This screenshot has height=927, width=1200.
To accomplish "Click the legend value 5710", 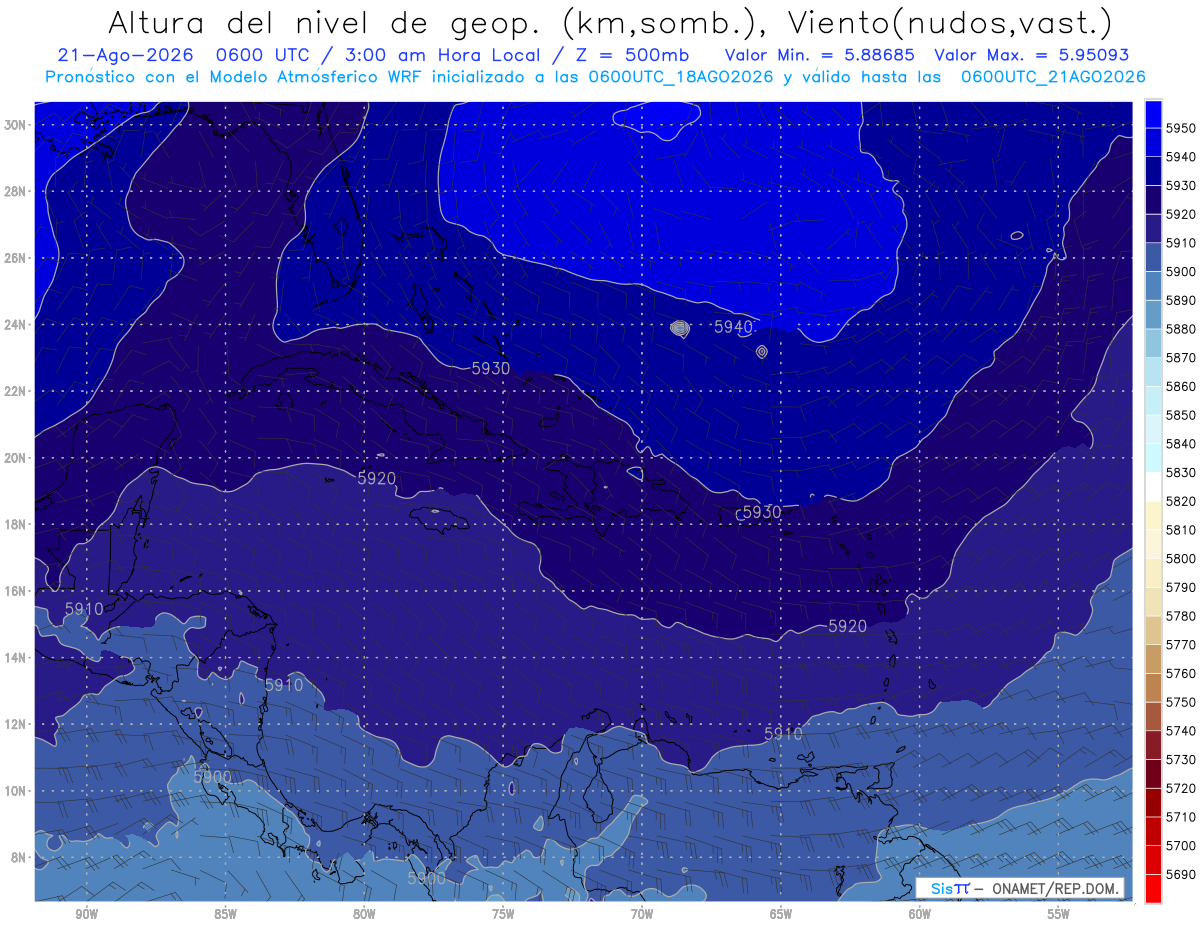I will [x=1181, y=817].
